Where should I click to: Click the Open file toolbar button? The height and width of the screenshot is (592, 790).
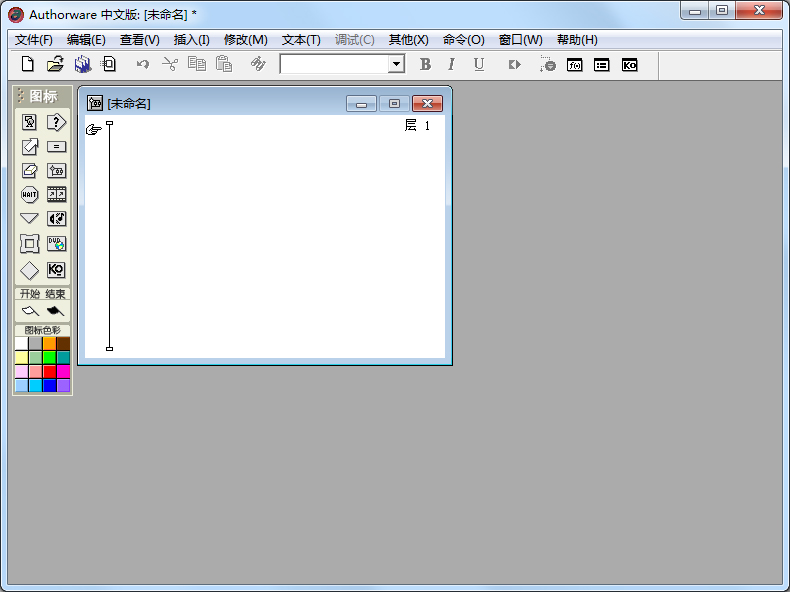[55, 64]
